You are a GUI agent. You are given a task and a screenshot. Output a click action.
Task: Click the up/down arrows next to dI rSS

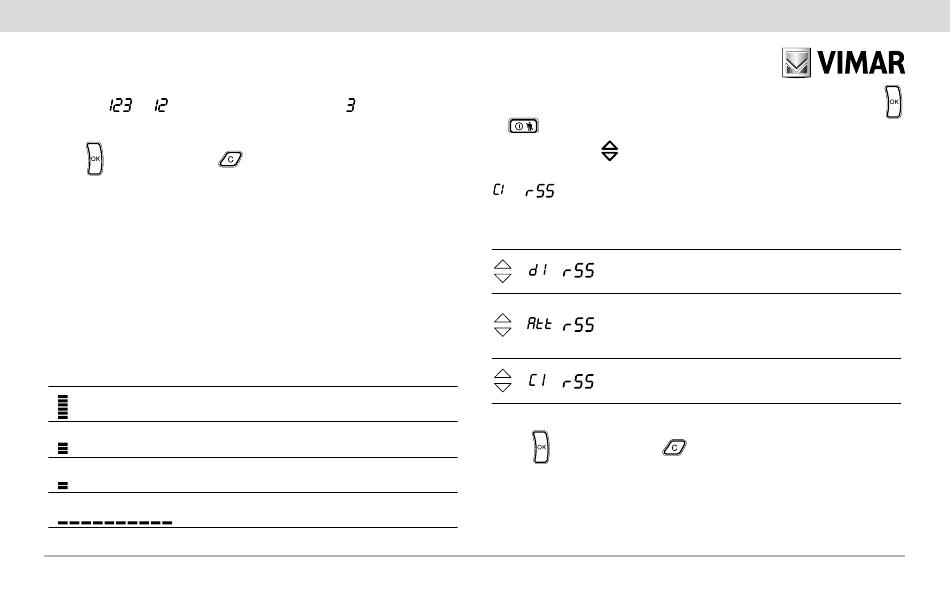pyautogui.click(x=502, y=271)
